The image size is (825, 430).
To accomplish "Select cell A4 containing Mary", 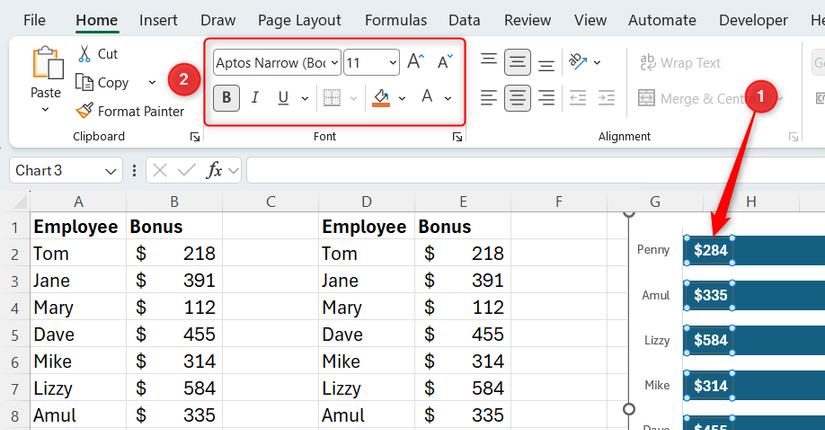I will pos(78,307).
